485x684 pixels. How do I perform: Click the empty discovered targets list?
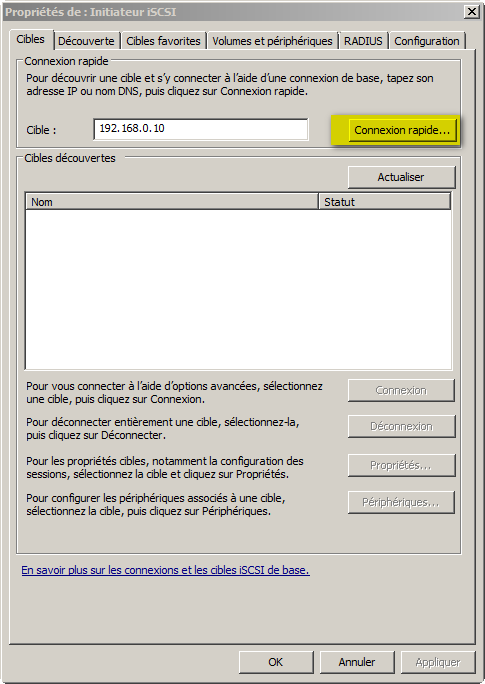coord(239,289)
